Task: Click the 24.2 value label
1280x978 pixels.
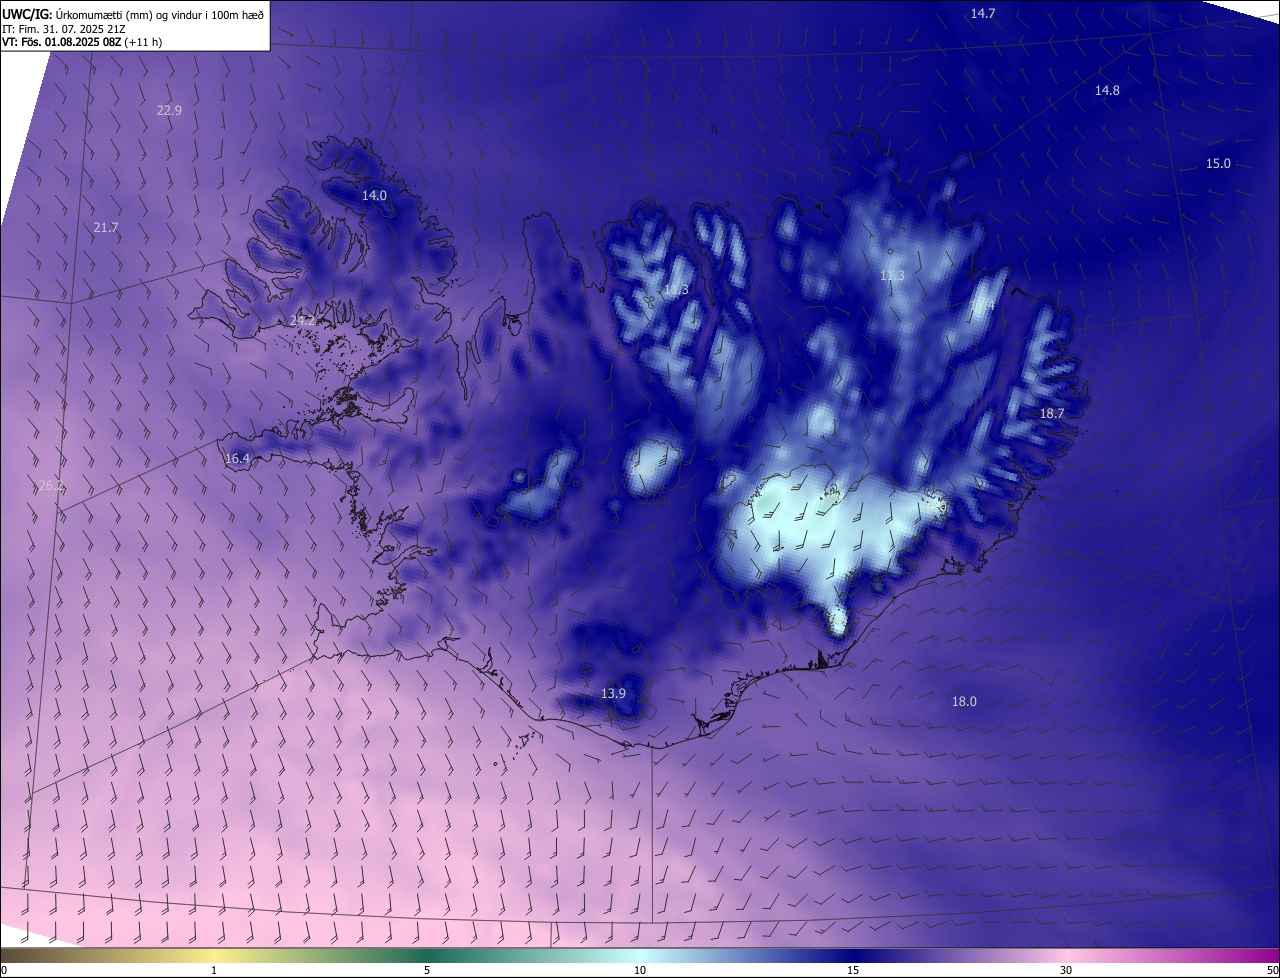Action: coord(302,321)
